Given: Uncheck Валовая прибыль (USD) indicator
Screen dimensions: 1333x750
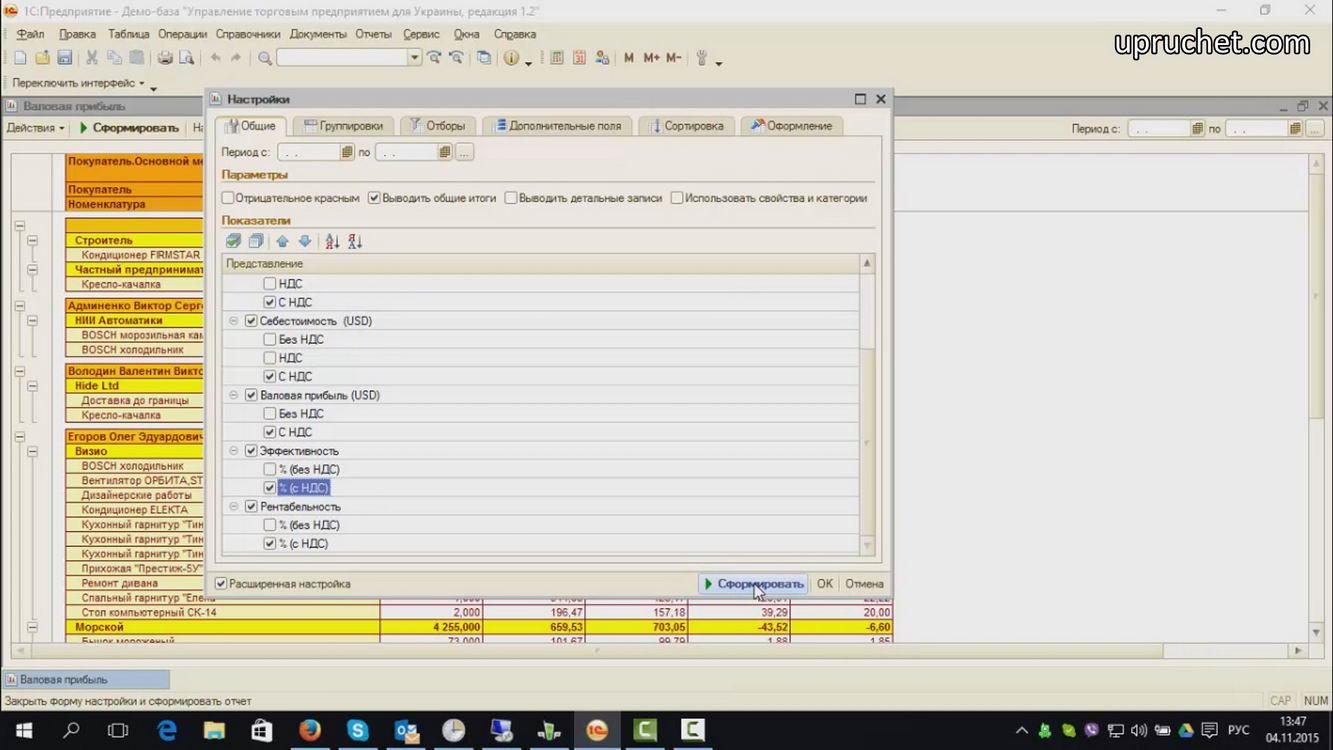Looking at the screenshot, I should coord(251,395).
